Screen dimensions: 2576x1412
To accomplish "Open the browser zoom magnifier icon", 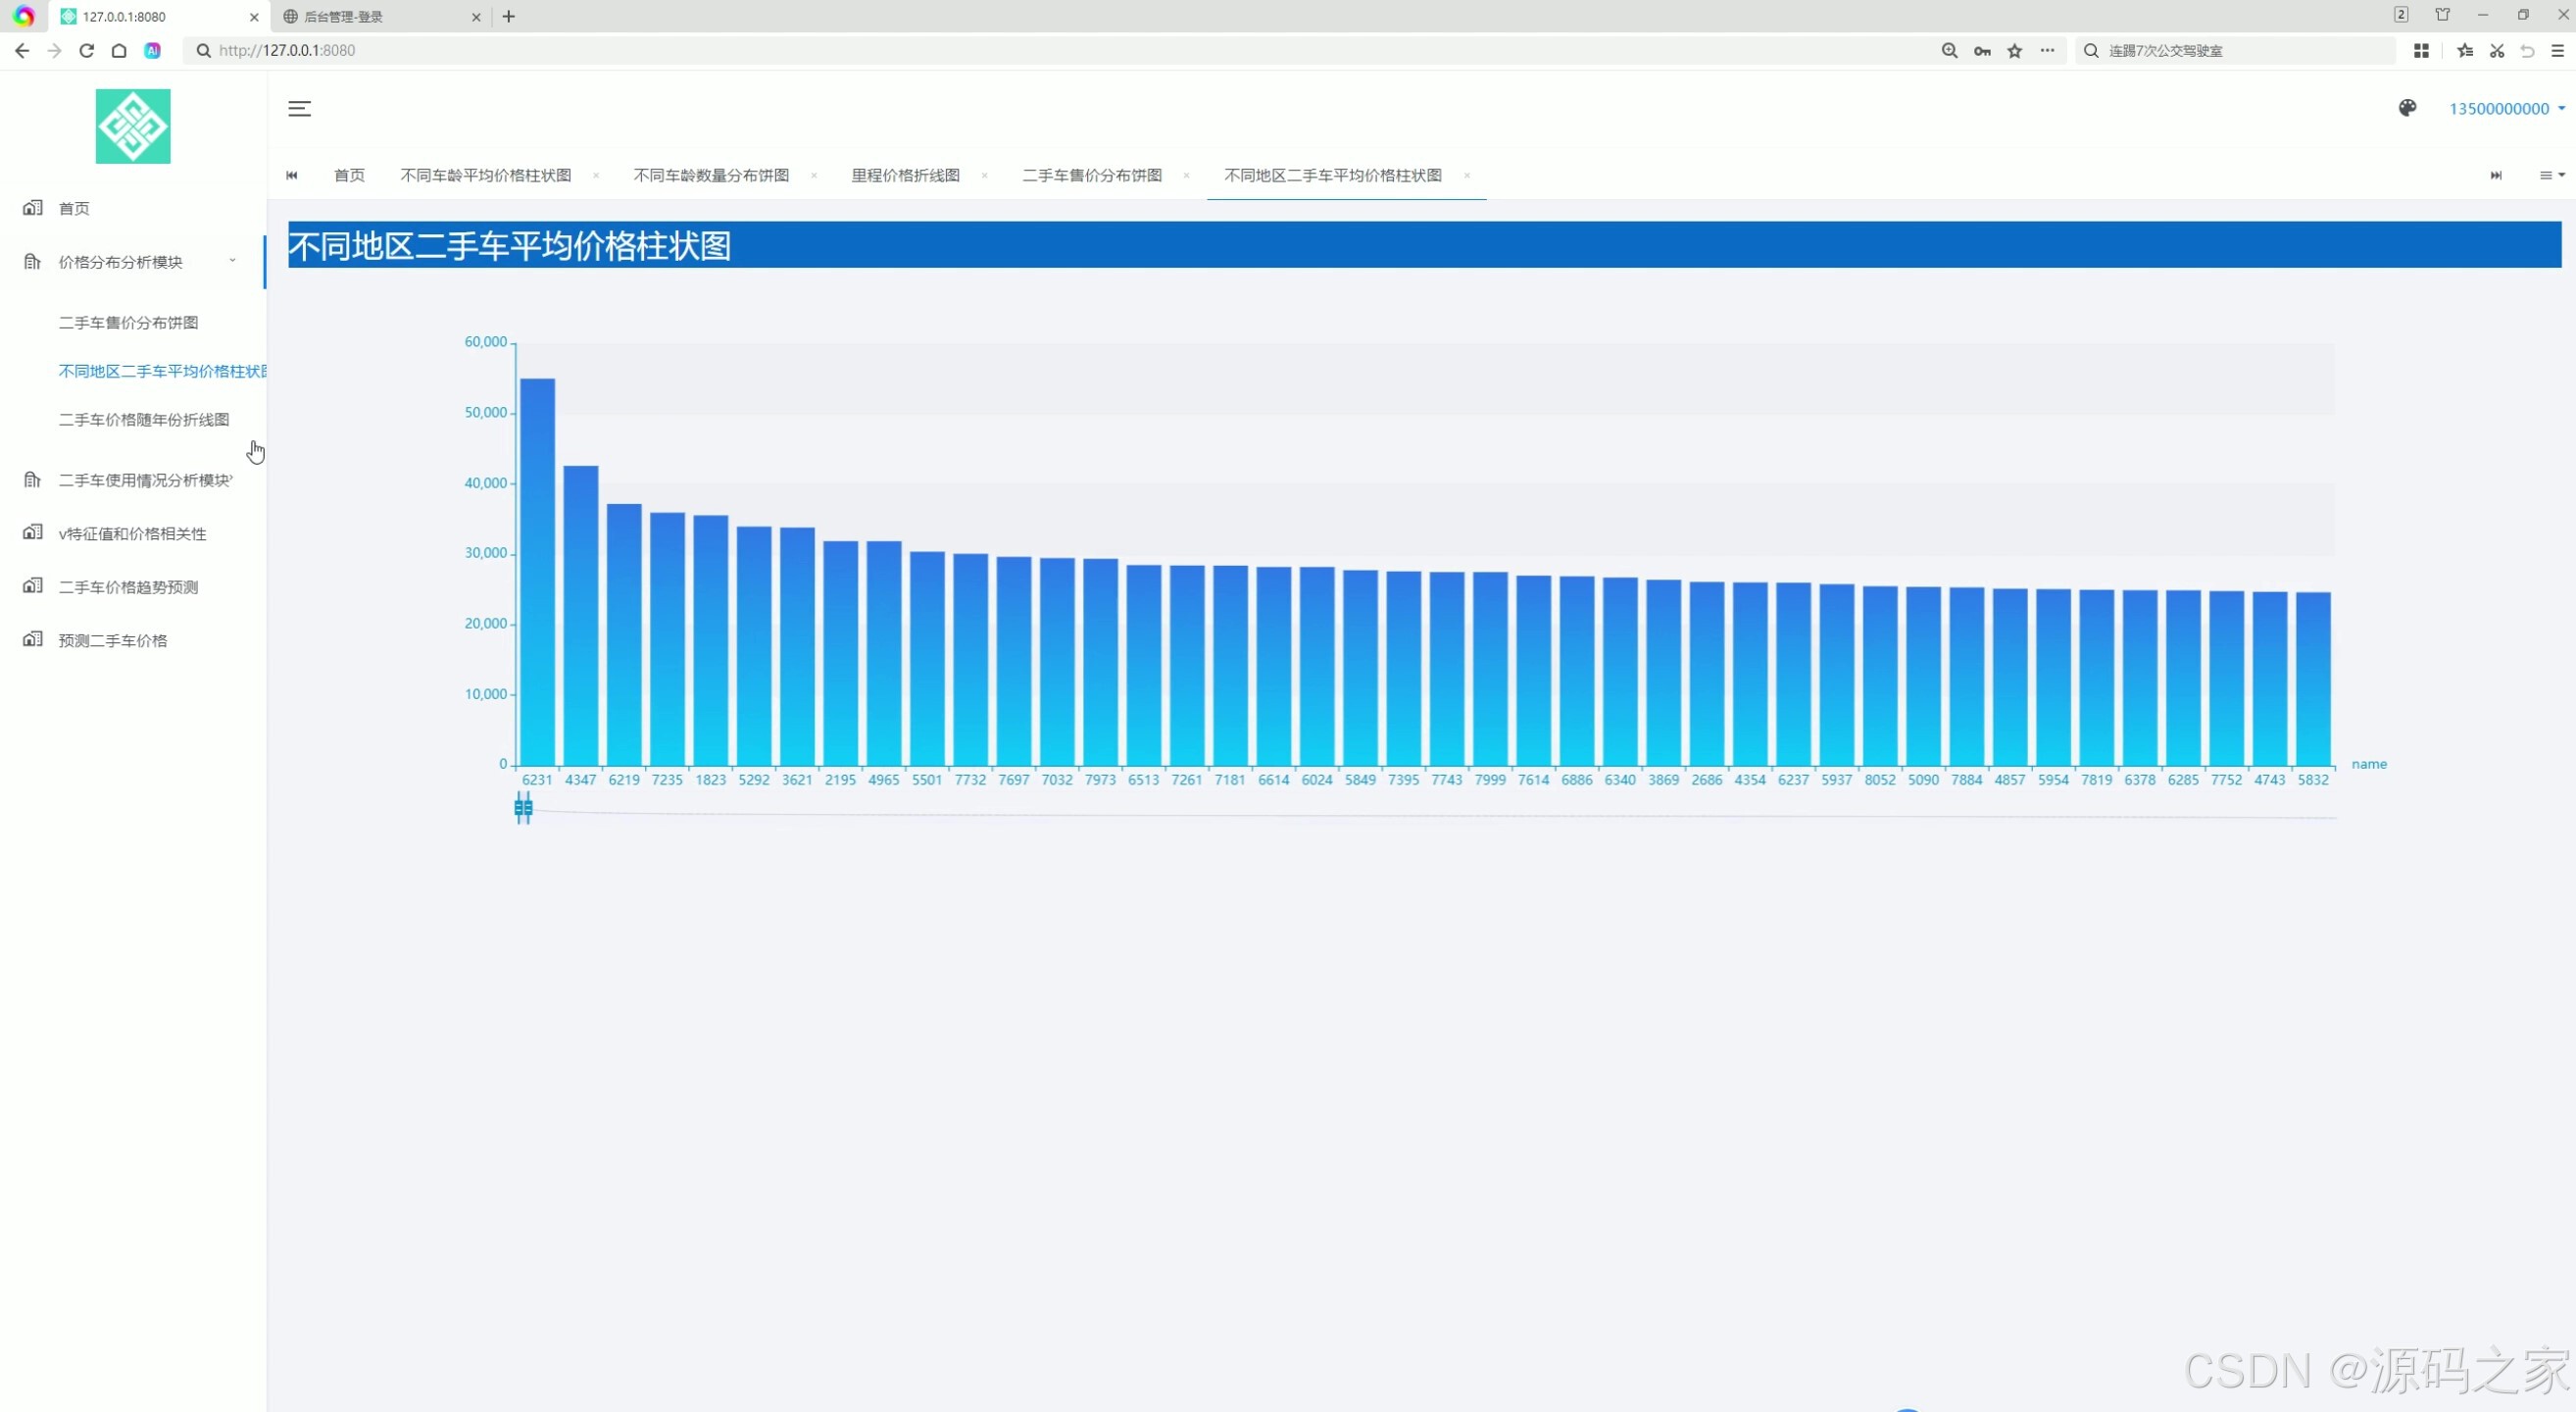I will (1949, 50).
